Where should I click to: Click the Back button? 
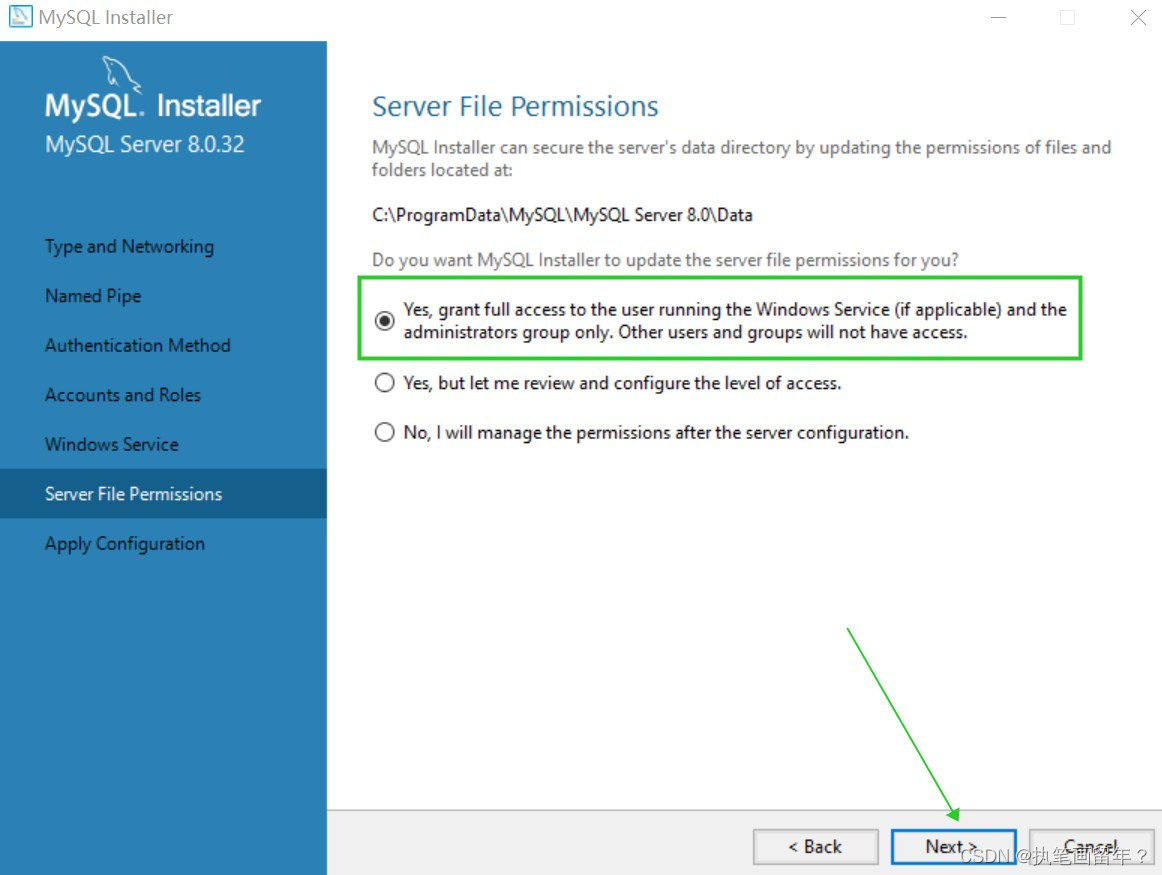(x=815, y=847)
